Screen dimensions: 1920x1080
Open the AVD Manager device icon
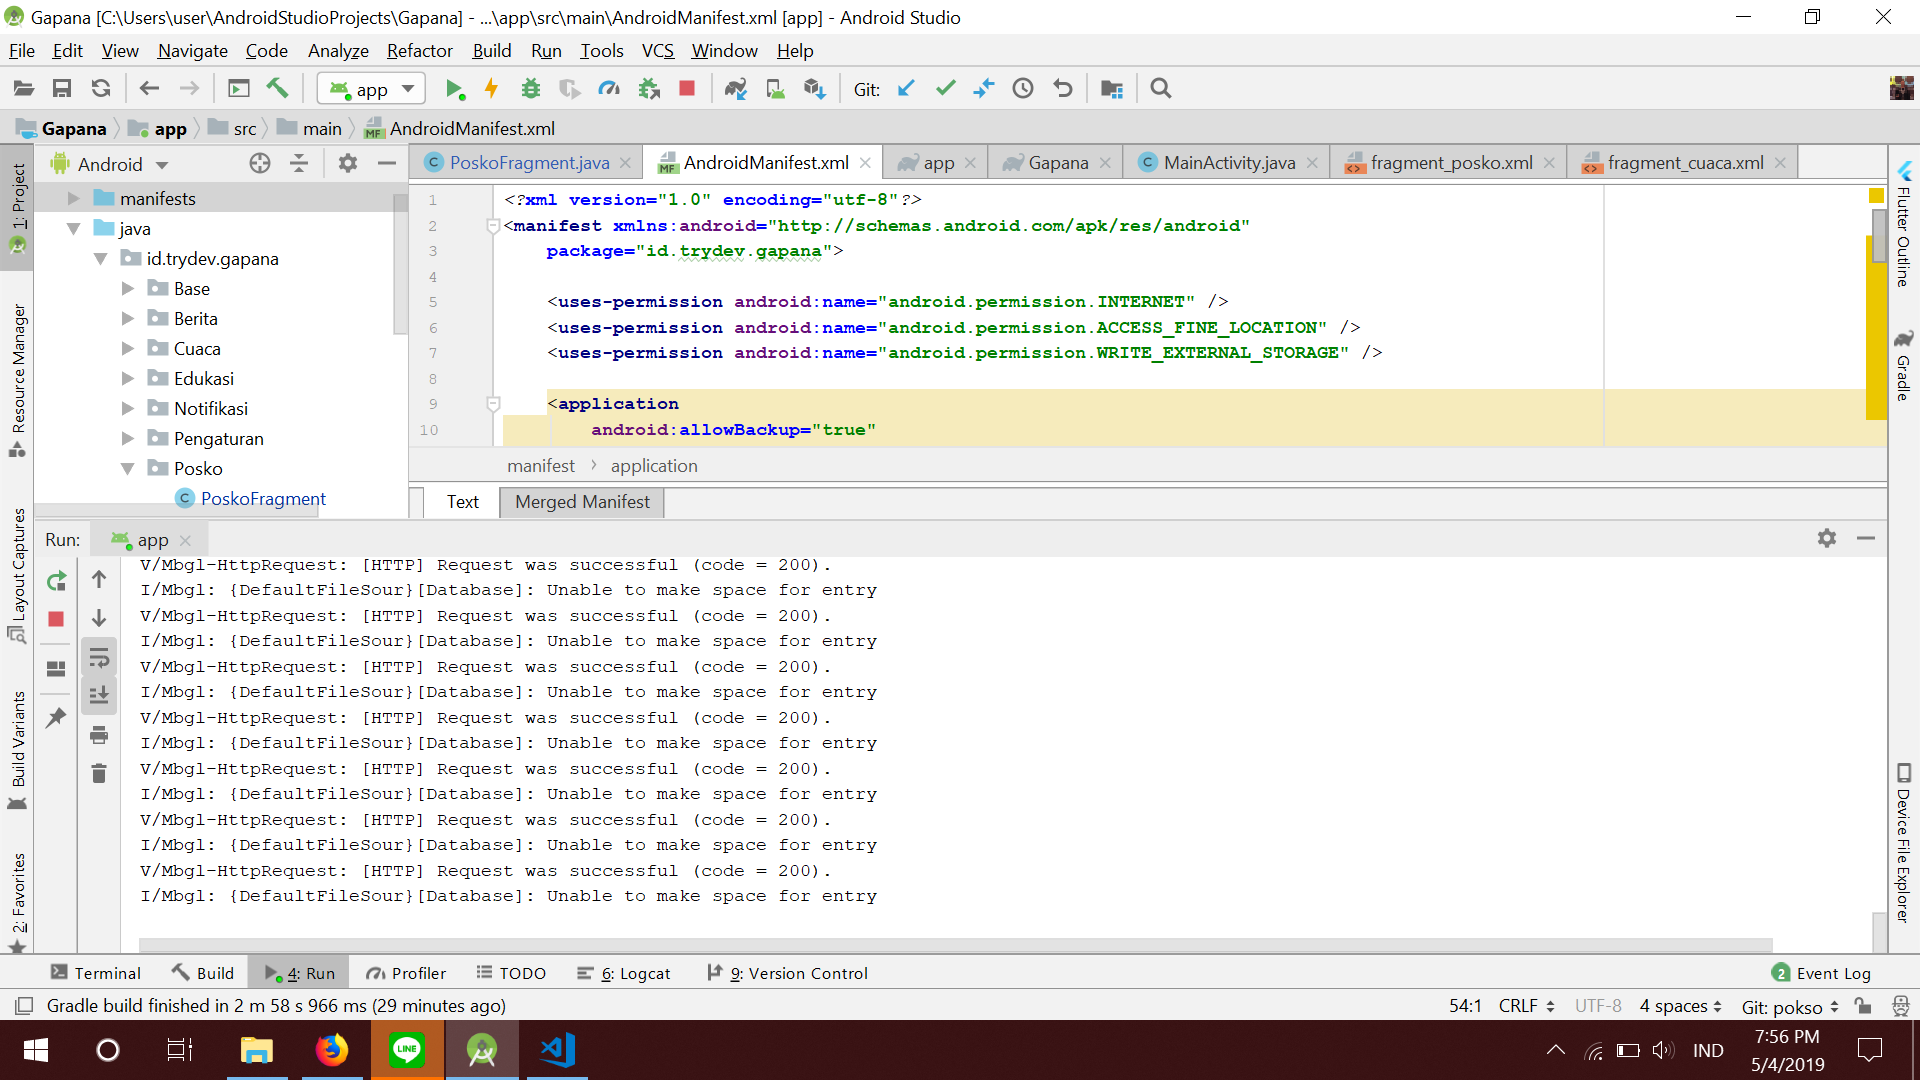(776, 88)
